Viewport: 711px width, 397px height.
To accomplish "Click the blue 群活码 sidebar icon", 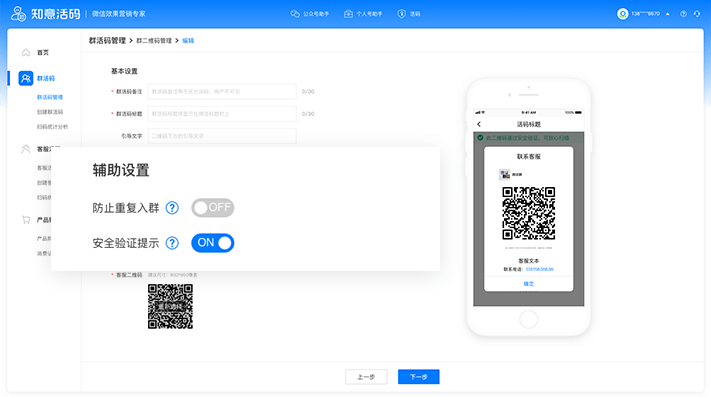I will pyautogui.click(x=26, y=78).
